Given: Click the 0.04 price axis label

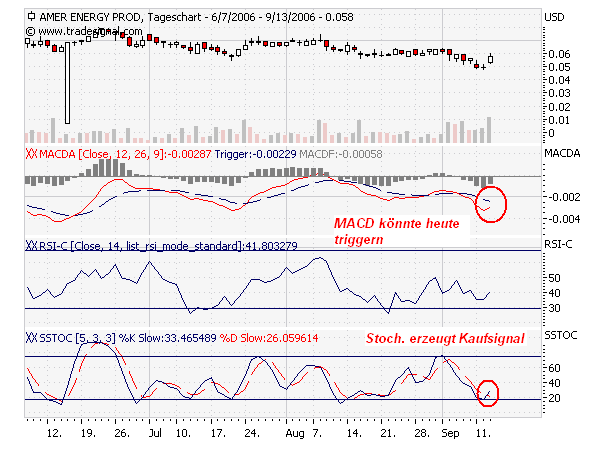Looking at the screenshot, I should 559,80.
